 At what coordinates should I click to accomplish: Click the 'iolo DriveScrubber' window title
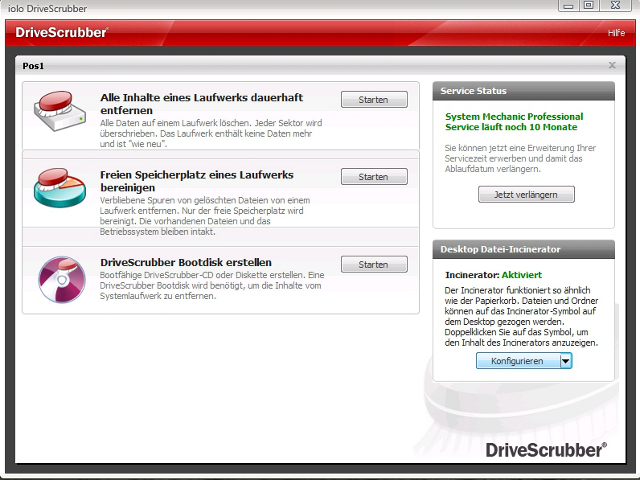pyautogui.click(x=47, y=9)
